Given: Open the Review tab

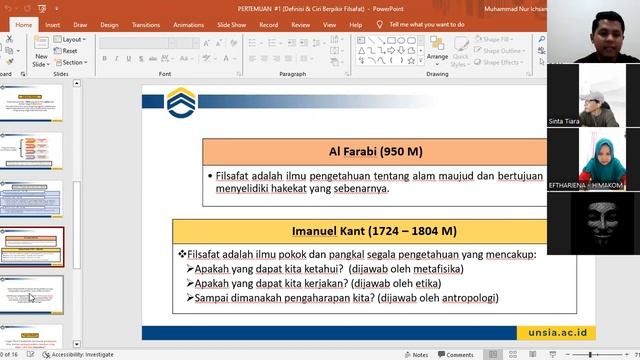Looking at the screenshot, I should [300, 25].
